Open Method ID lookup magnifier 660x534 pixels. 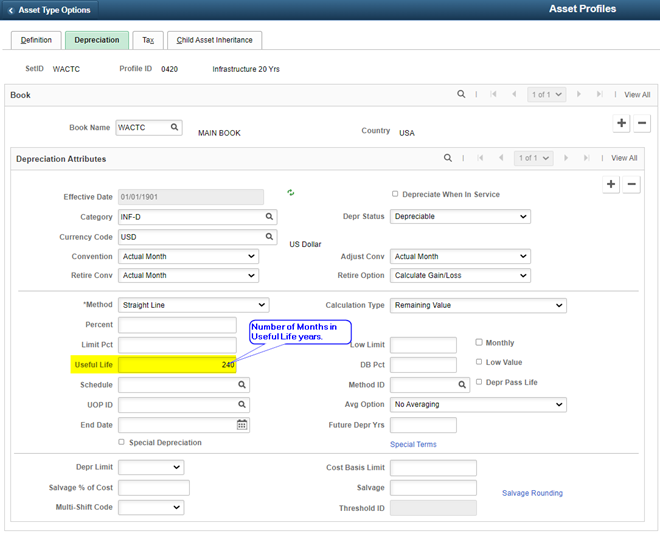tap(462, 385)
